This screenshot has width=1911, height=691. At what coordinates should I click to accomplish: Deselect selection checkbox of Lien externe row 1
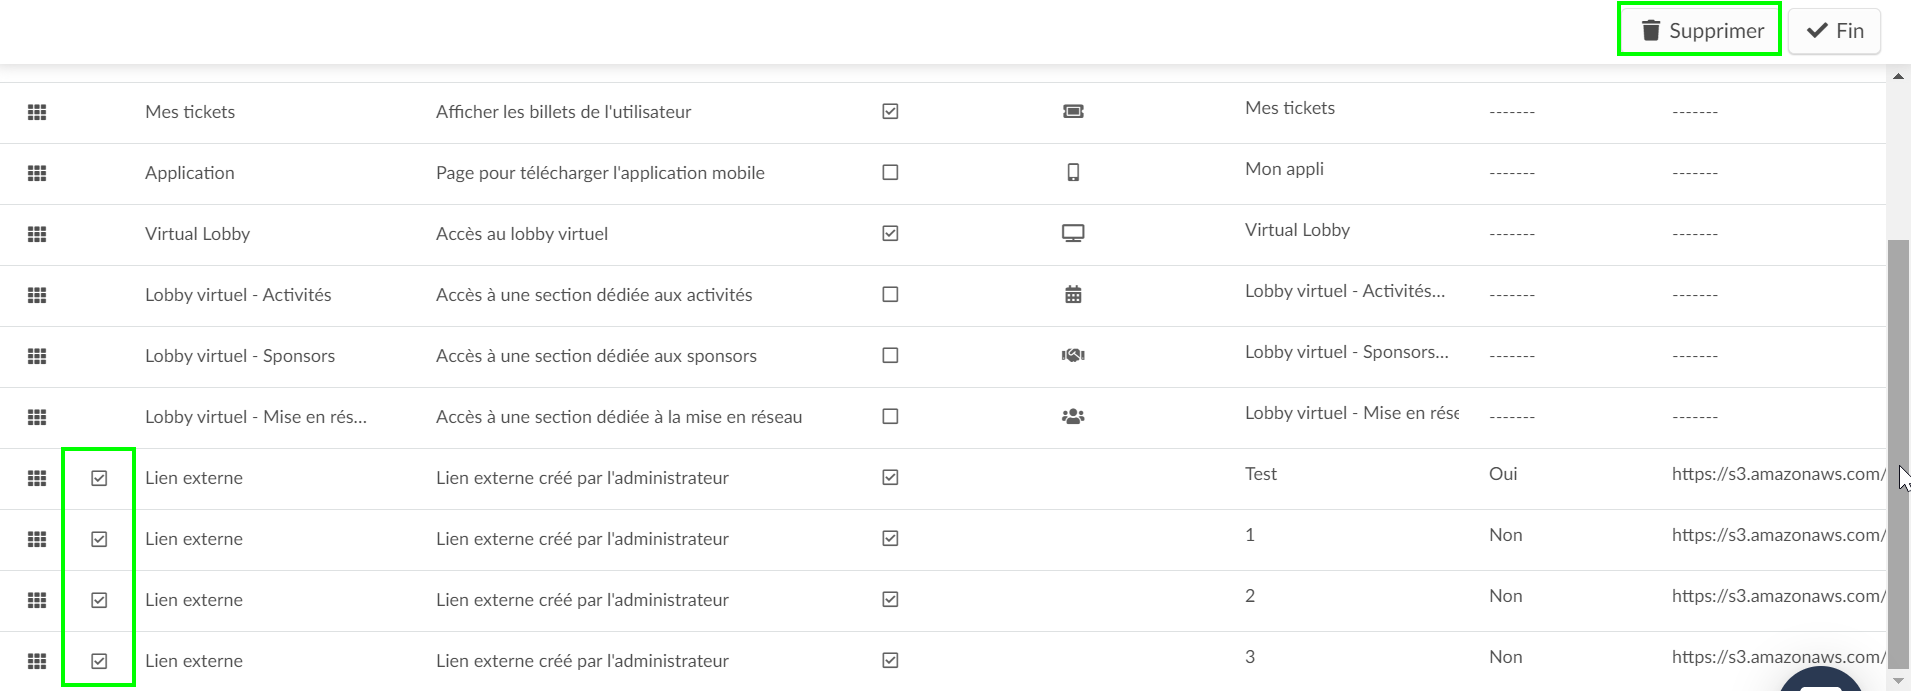(99, 539)
